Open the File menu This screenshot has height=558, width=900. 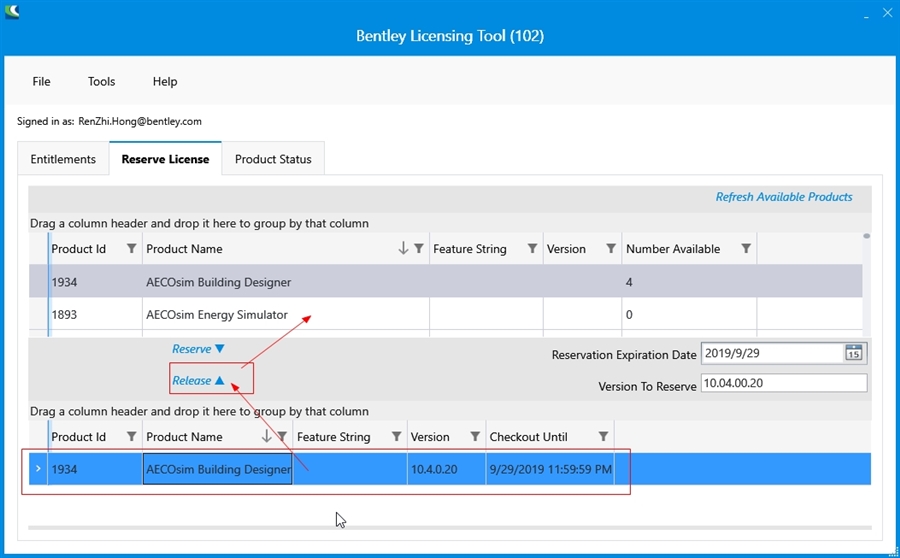[x=41, y=82]
